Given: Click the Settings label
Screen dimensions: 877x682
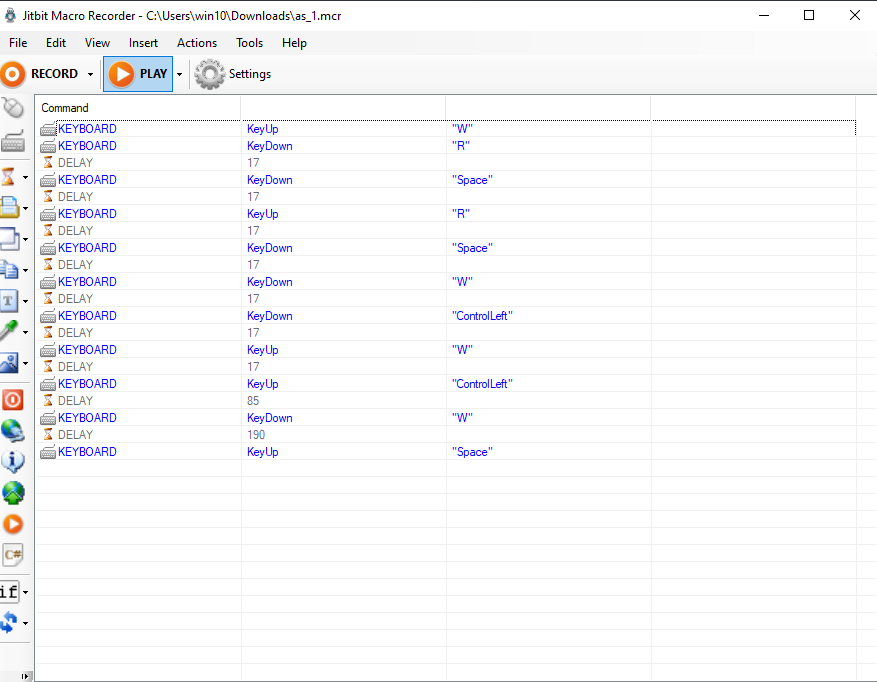Looking at the screenshot, I should (249, 74).
